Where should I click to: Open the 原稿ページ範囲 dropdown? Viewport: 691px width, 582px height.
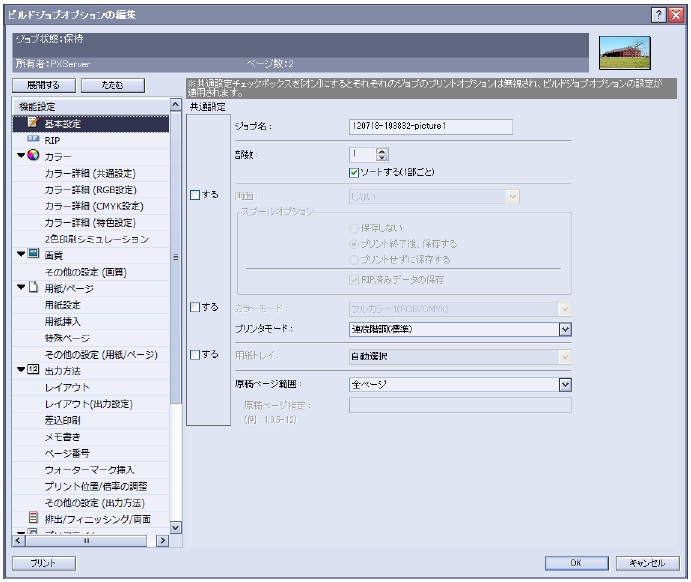coord(564,383)
